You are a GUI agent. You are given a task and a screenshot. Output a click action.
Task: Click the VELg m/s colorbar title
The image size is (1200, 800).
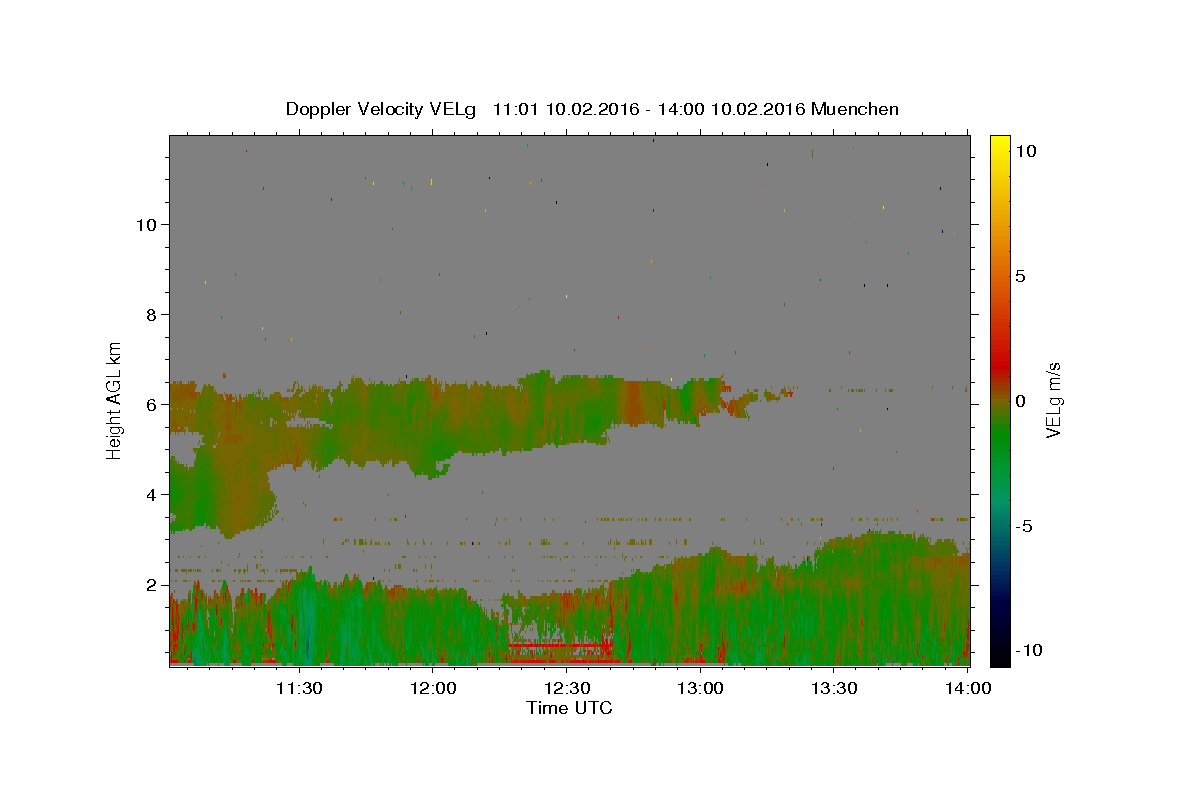point(1053,400)
